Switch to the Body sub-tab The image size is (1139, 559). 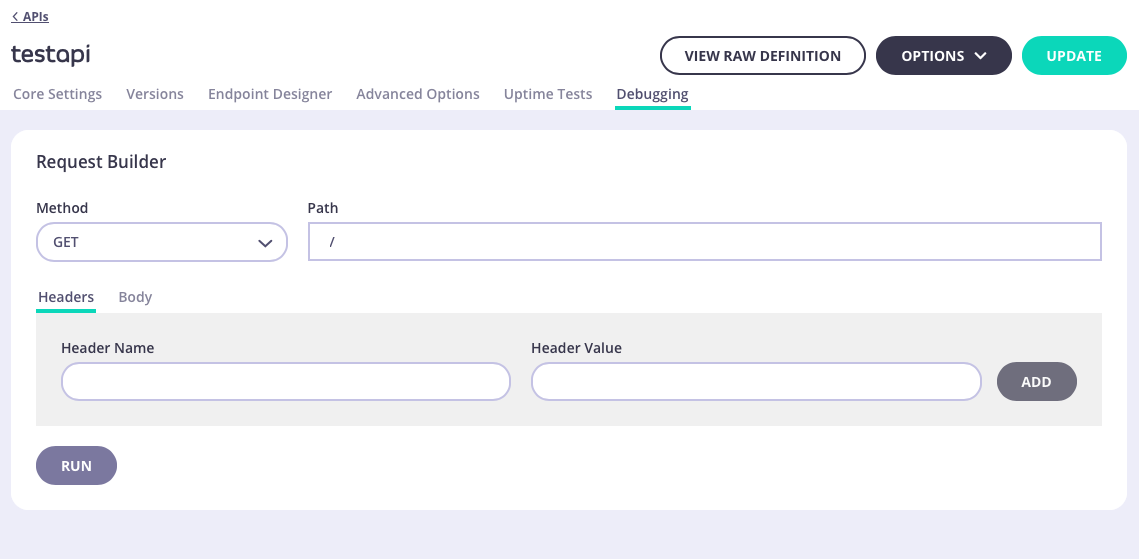coord(135,297)
